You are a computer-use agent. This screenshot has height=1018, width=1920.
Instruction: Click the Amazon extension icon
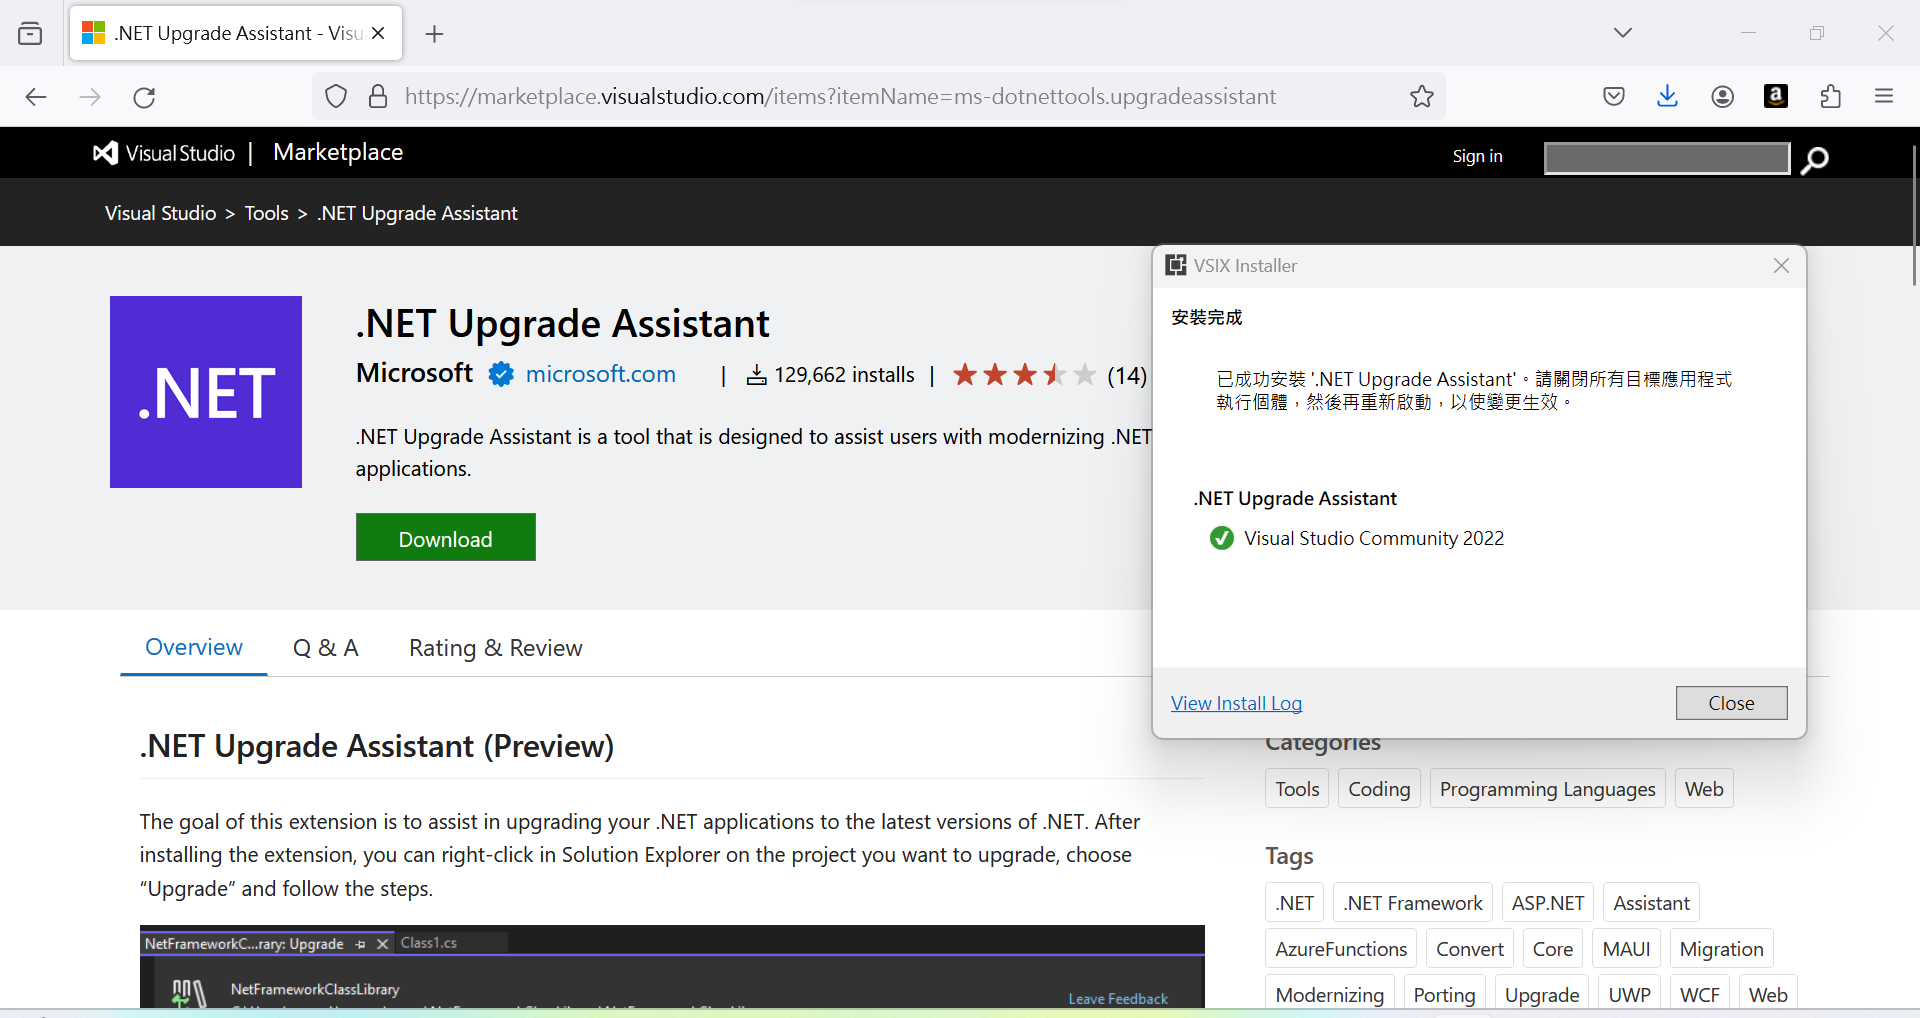(1776, 96)
